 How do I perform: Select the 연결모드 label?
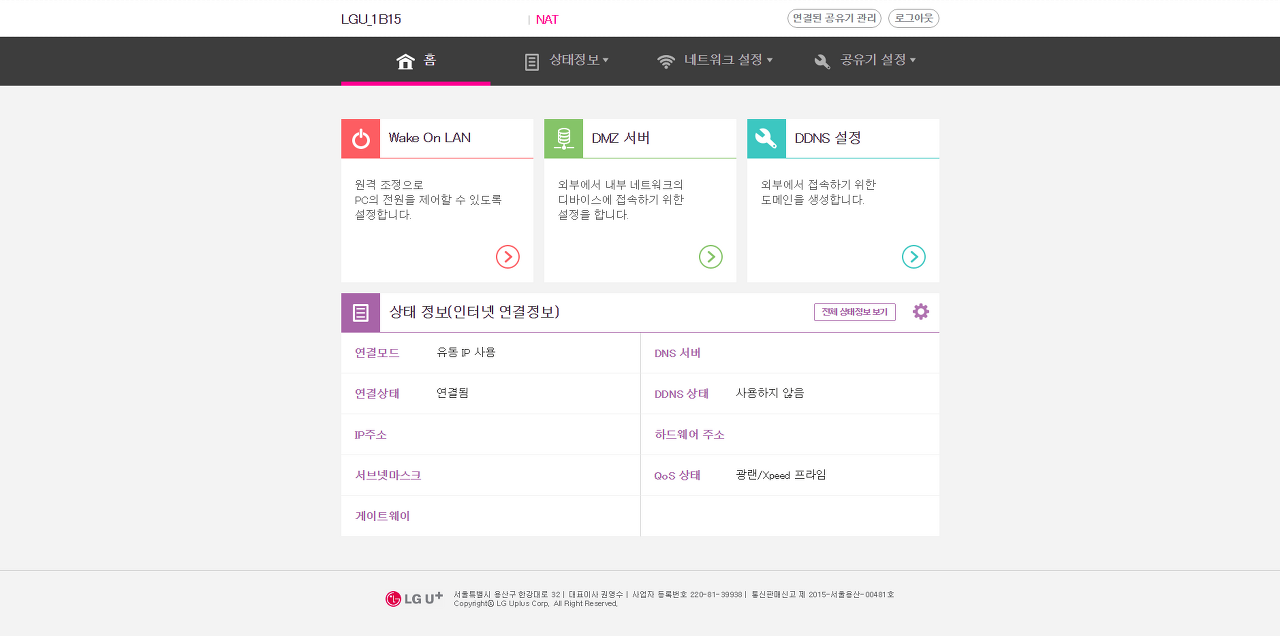pyautogui.click(x=377, y=353)
